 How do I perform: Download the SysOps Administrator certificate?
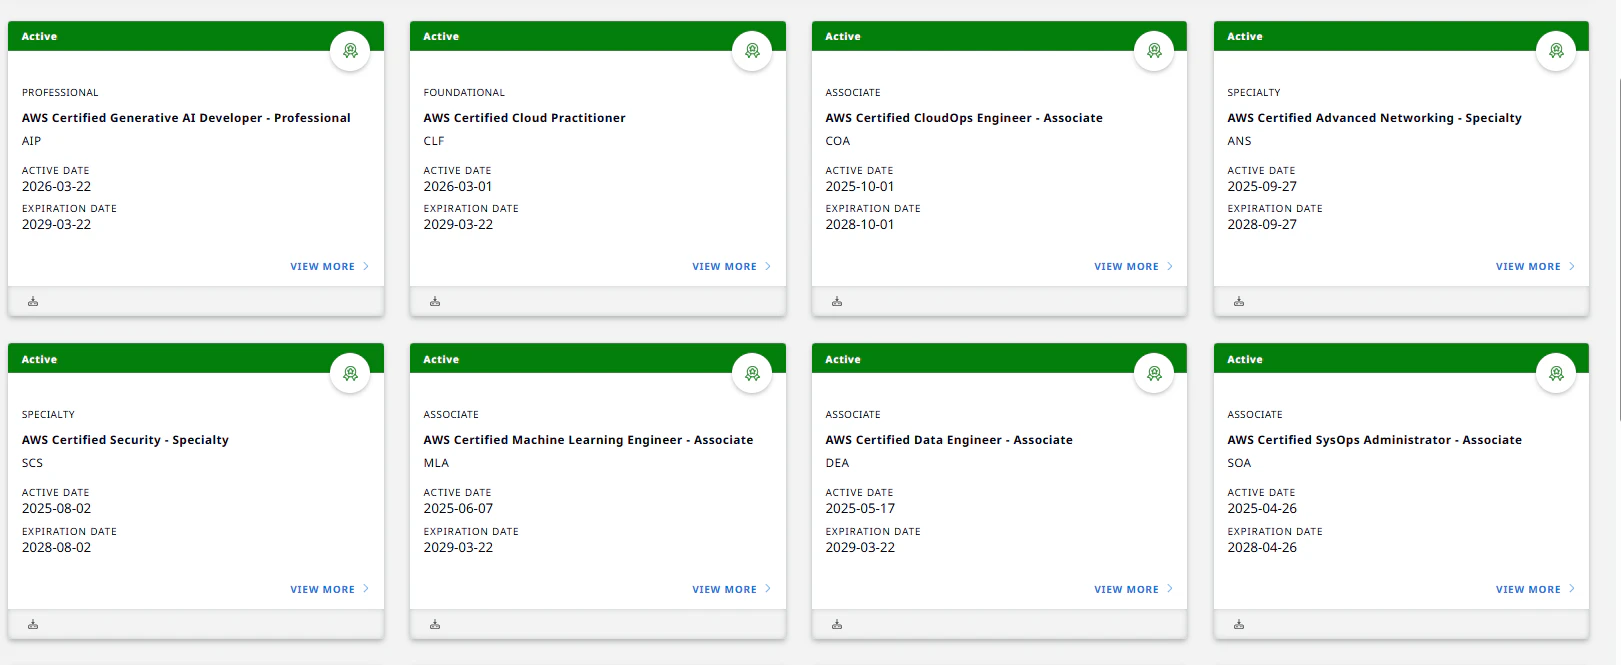coord(1239,624)
